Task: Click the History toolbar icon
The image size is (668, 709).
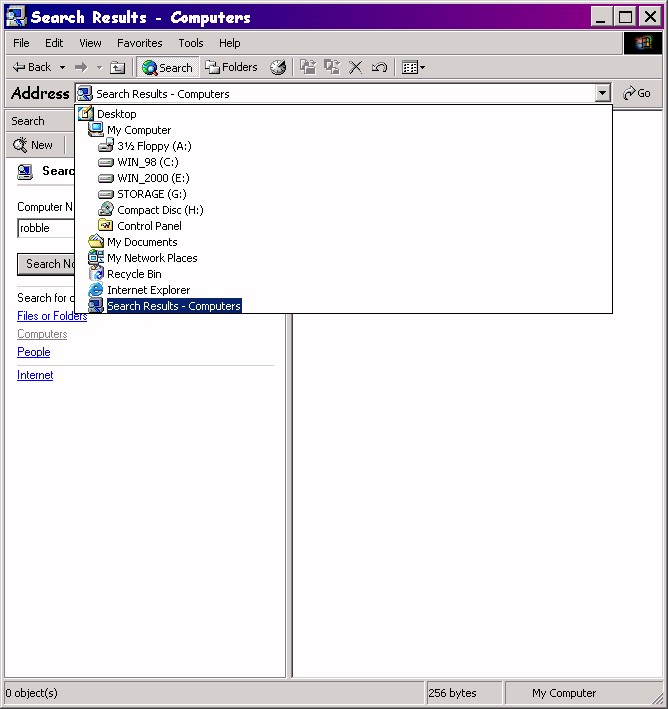Action: coord(278,67)
